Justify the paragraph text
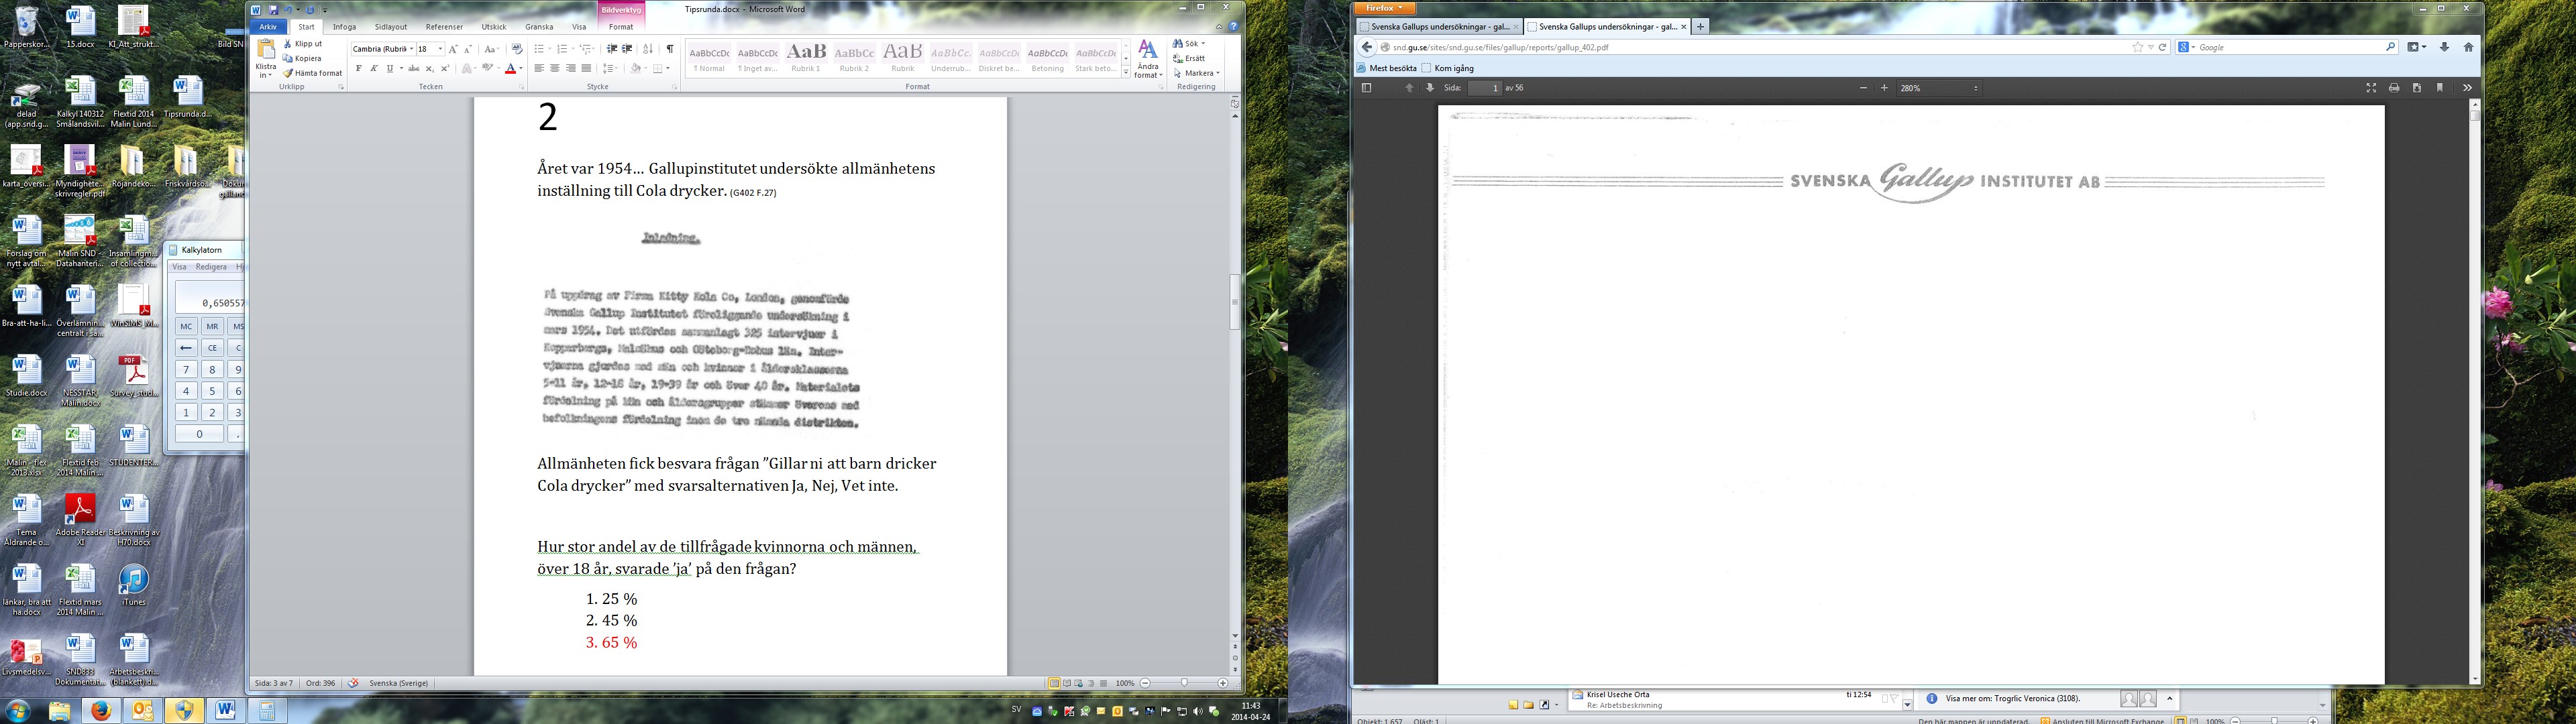 [x=586, y=69]
